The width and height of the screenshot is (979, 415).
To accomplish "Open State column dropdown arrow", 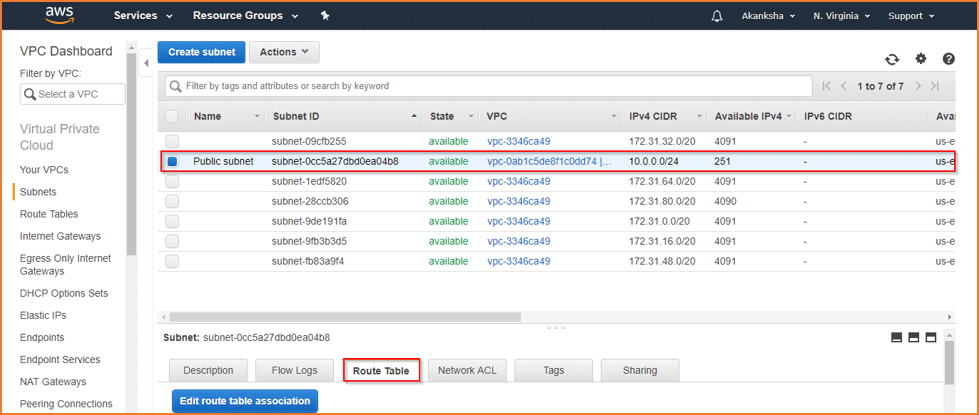I will (x=471, y=117).
